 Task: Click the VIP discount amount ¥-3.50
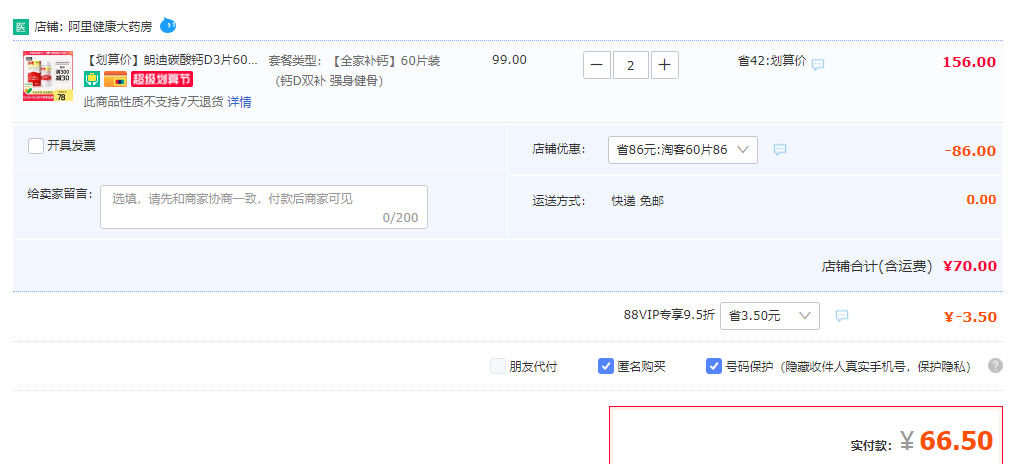pos(970,317)
